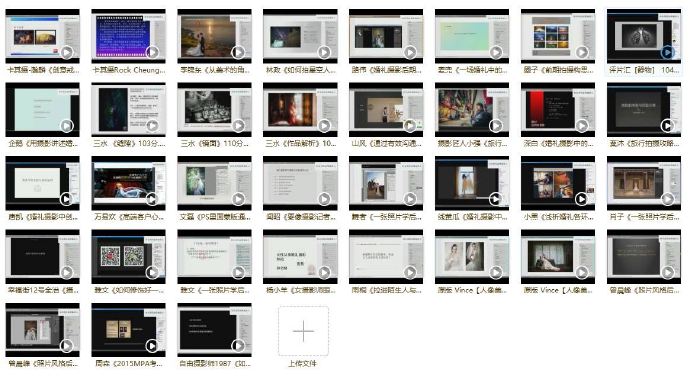Open the 三水《遮障》103分 video thumbnail
Image resolution: width=690 pixels, height=380 pixels.
[128, 110]
